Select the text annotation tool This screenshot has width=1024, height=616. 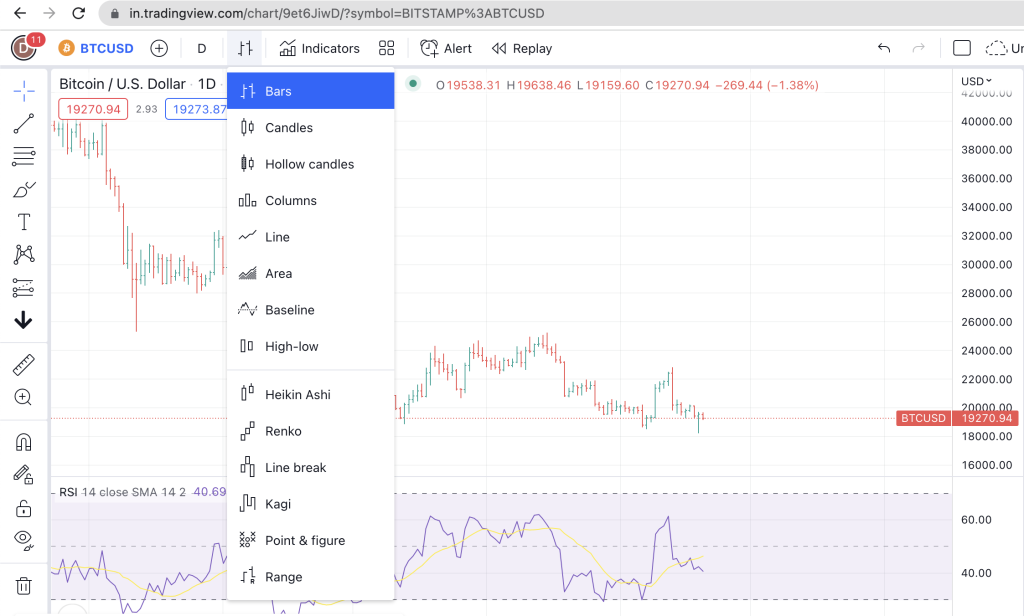point(24,222)
